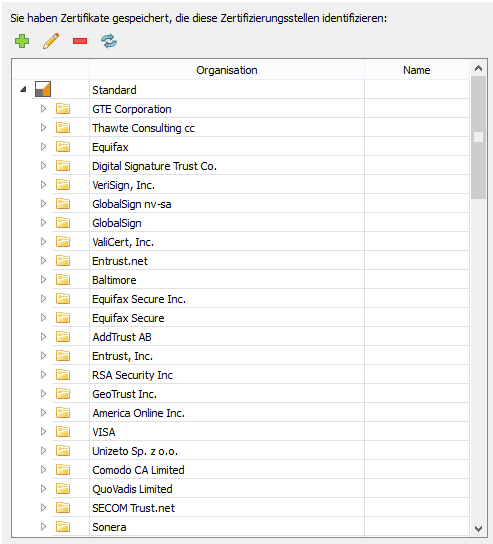Click the QuoVadis Limited folder icon
This screenshot has height=544, width=493.
[x=63, y=489]
